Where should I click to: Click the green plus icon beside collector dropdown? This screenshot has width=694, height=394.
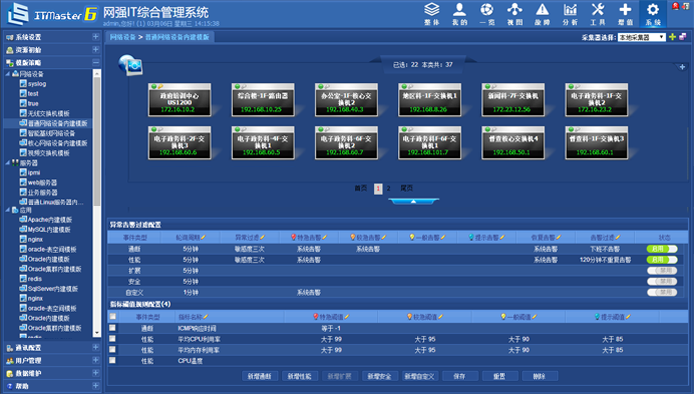click(x=672, y=37)
